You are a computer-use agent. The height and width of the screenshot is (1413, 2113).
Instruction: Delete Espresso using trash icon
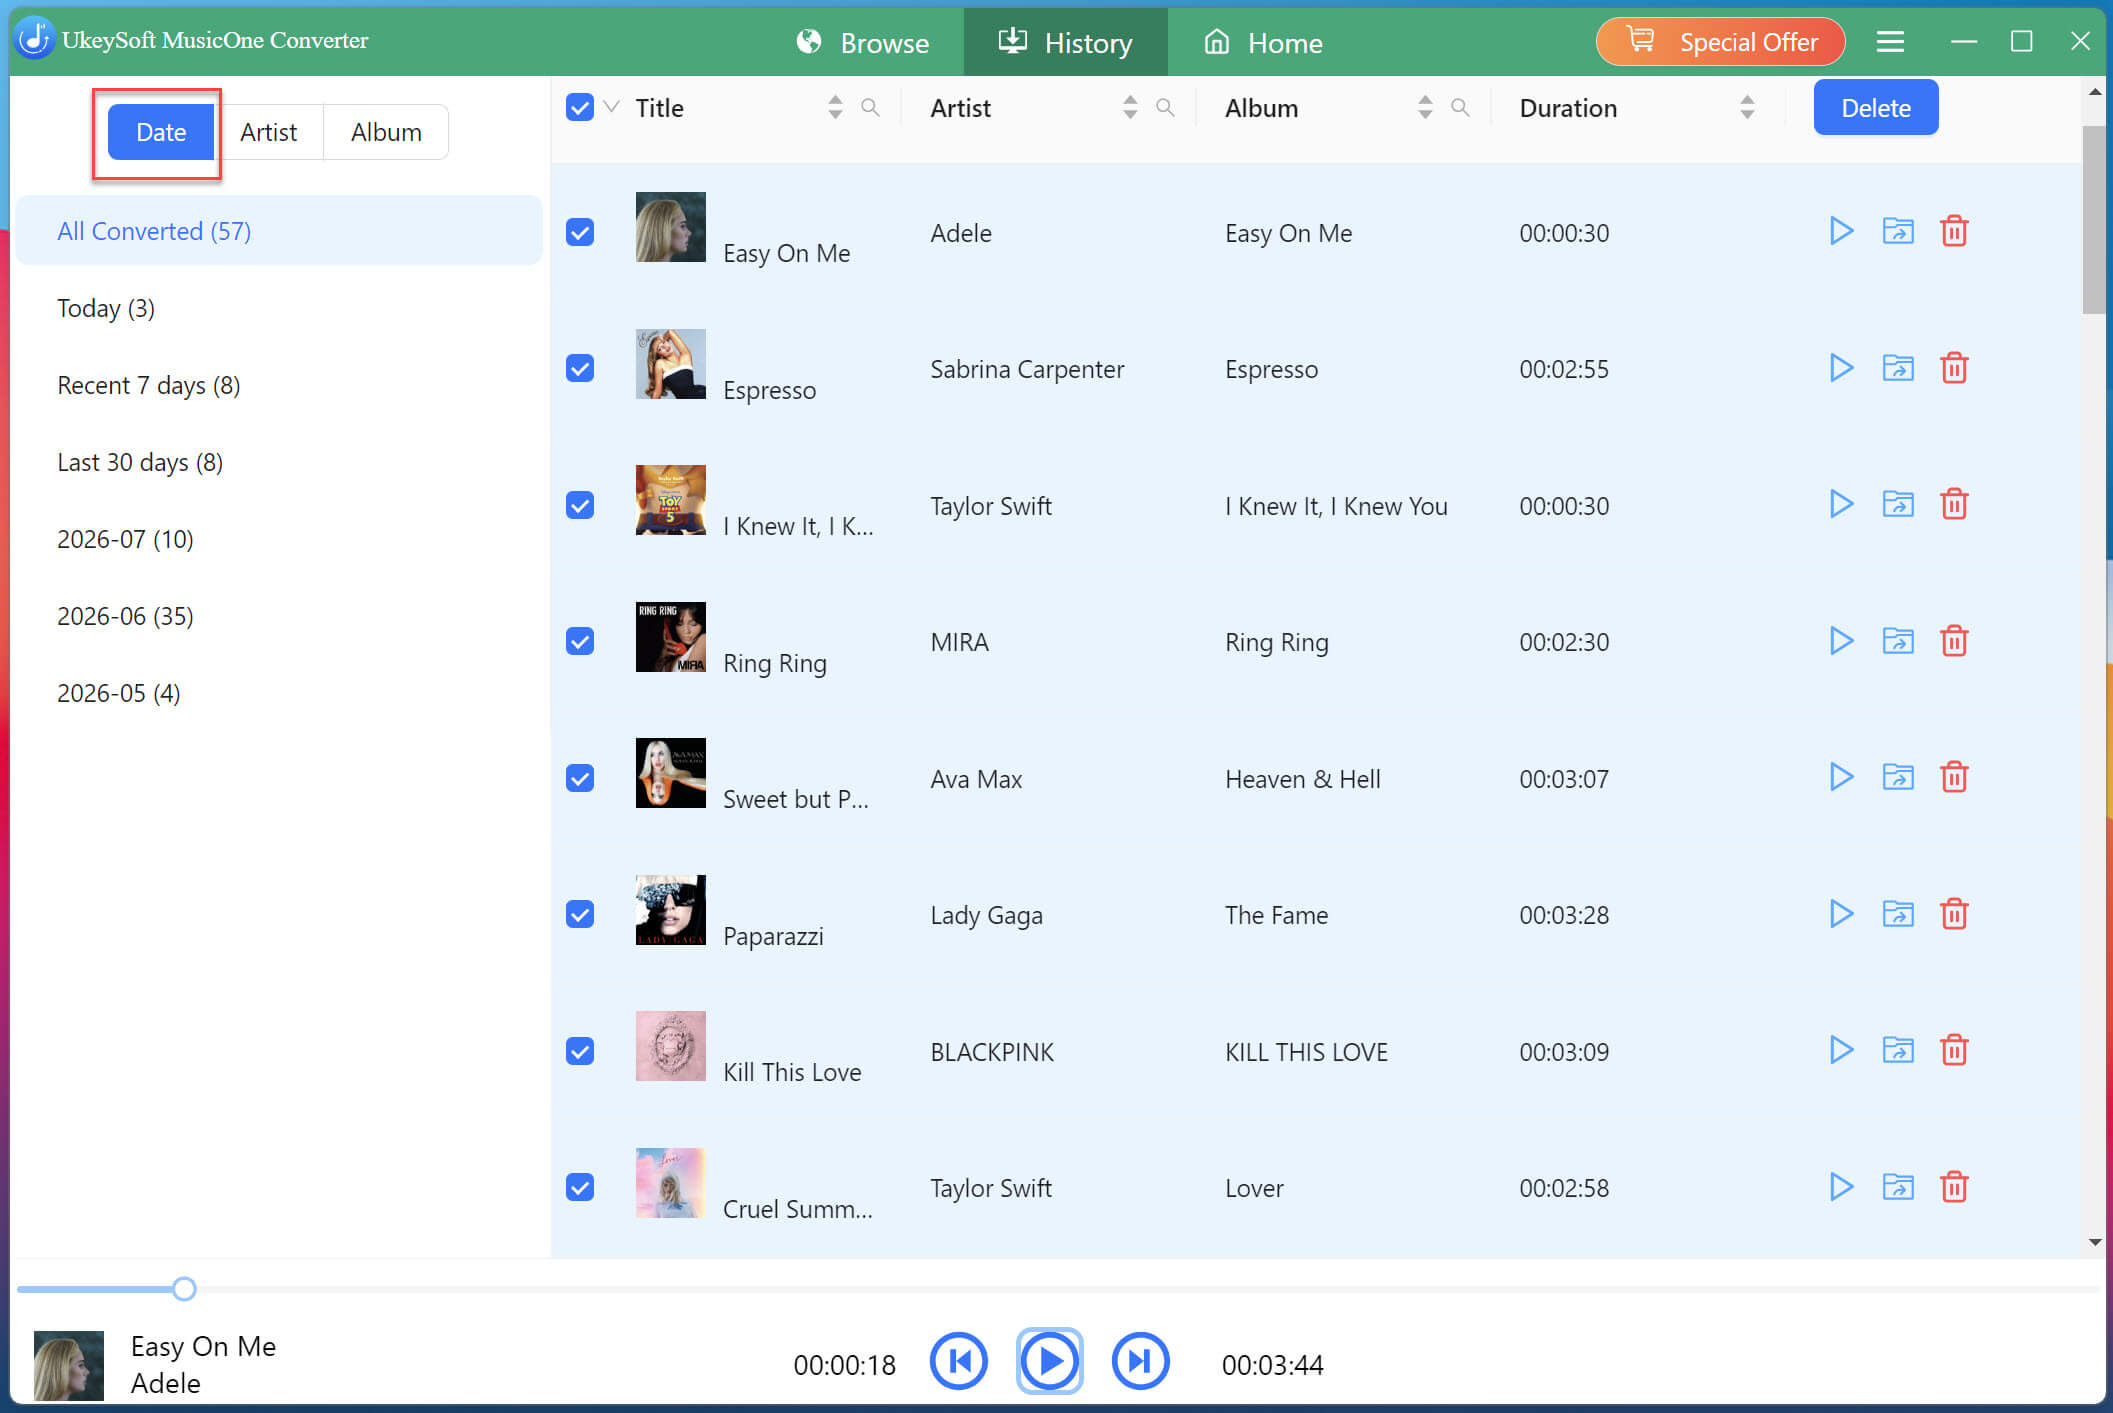coord(1954,368)
